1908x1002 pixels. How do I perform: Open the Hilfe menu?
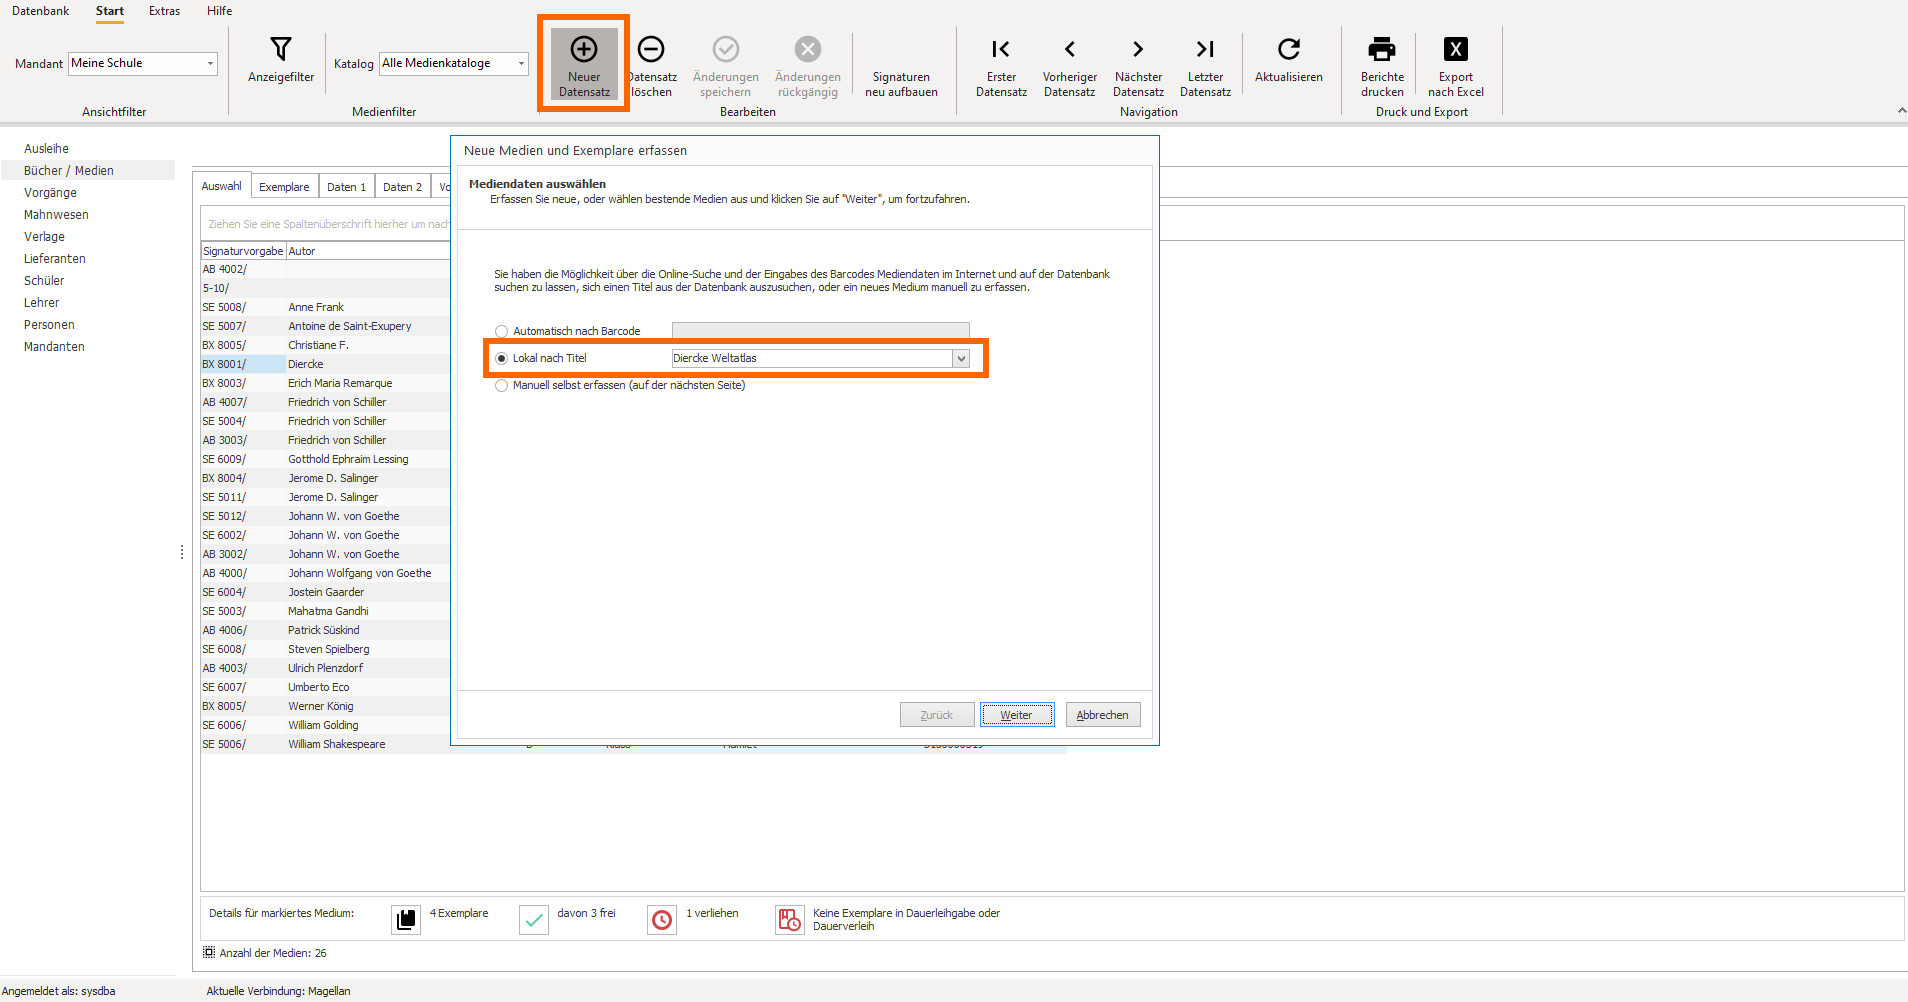(220, 11)
